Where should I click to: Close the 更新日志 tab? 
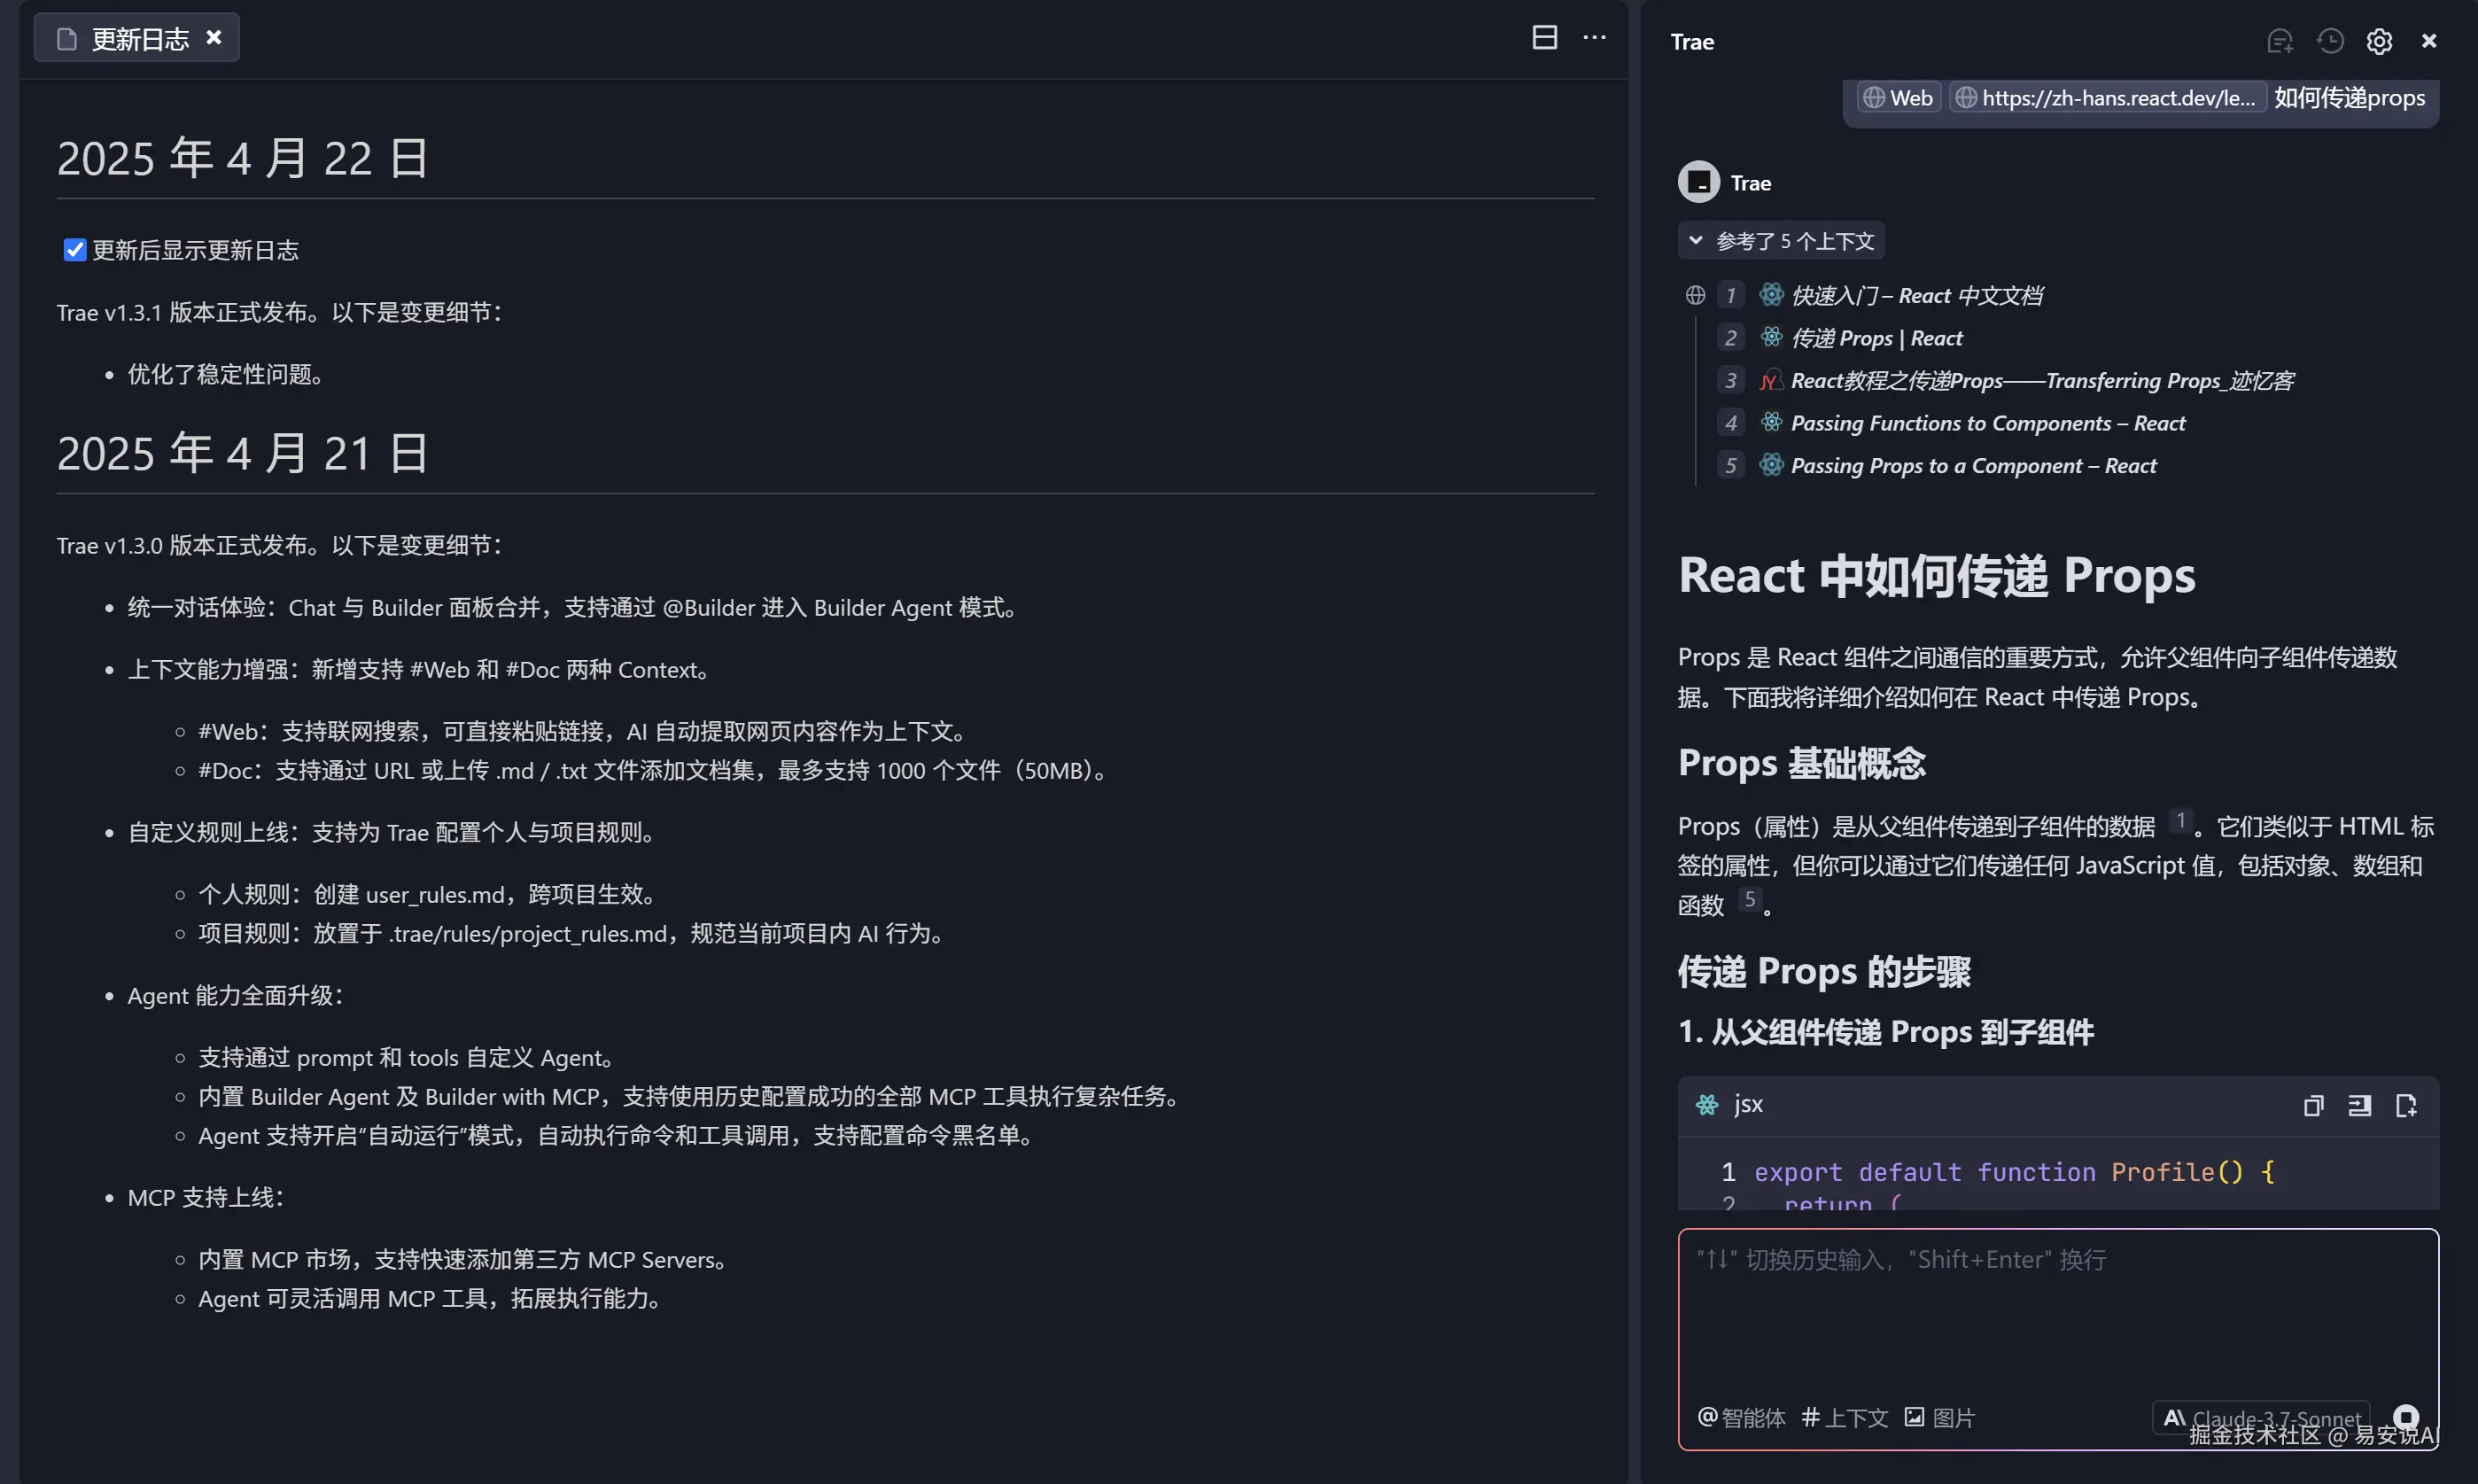(x=214, y=38)
